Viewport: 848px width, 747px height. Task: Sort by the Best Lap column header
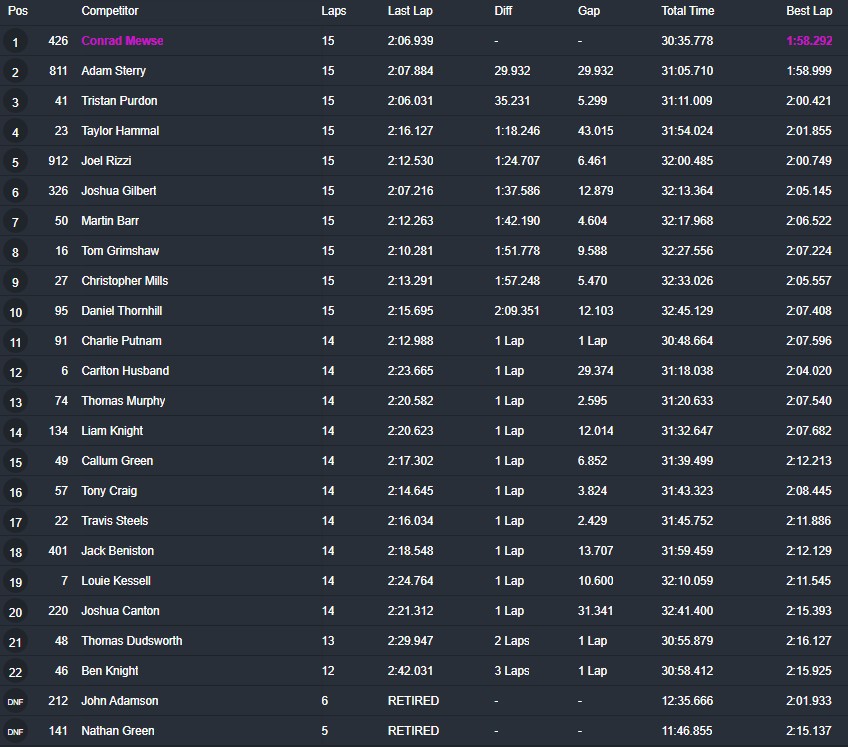click(809, 11)
